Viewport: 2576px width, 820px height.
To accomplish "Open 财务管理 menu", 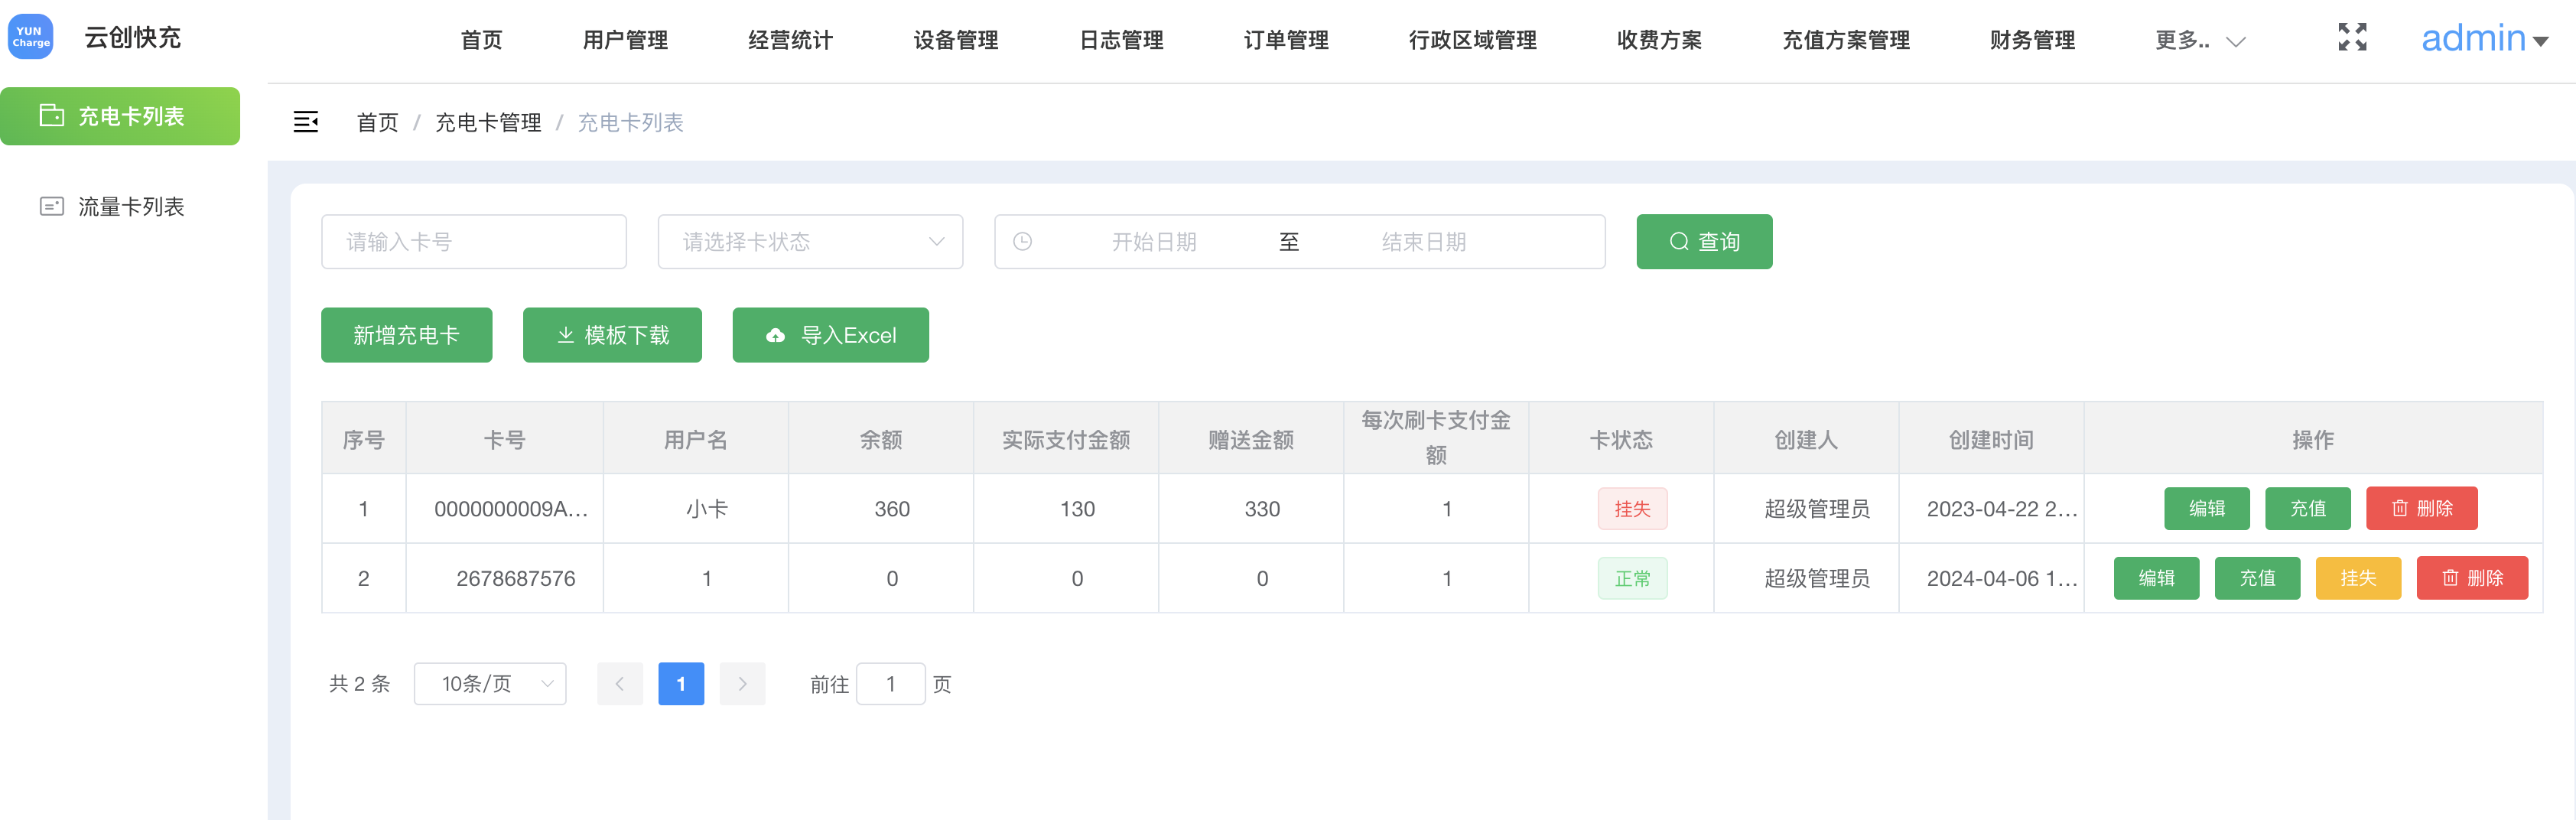I will pos(2032,40).
